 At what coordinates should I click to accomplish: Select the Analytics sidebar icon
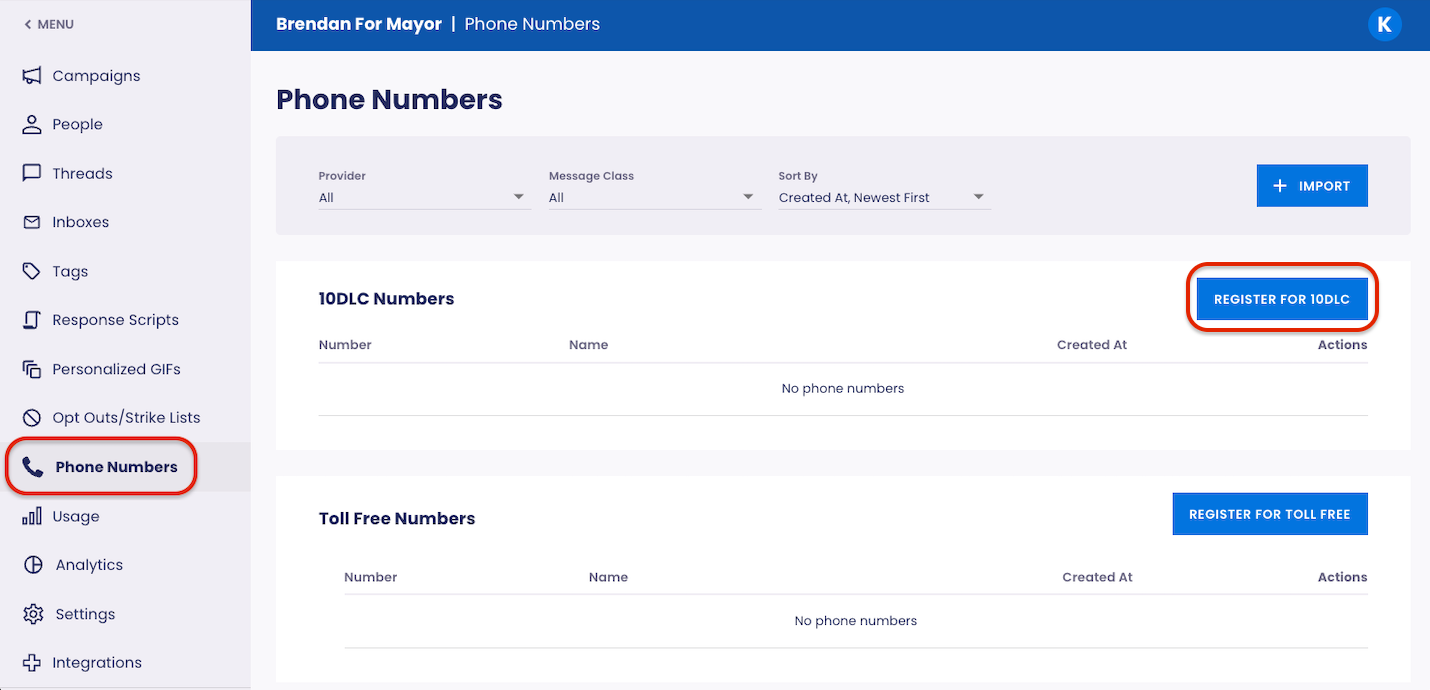(x=33, y=564)
